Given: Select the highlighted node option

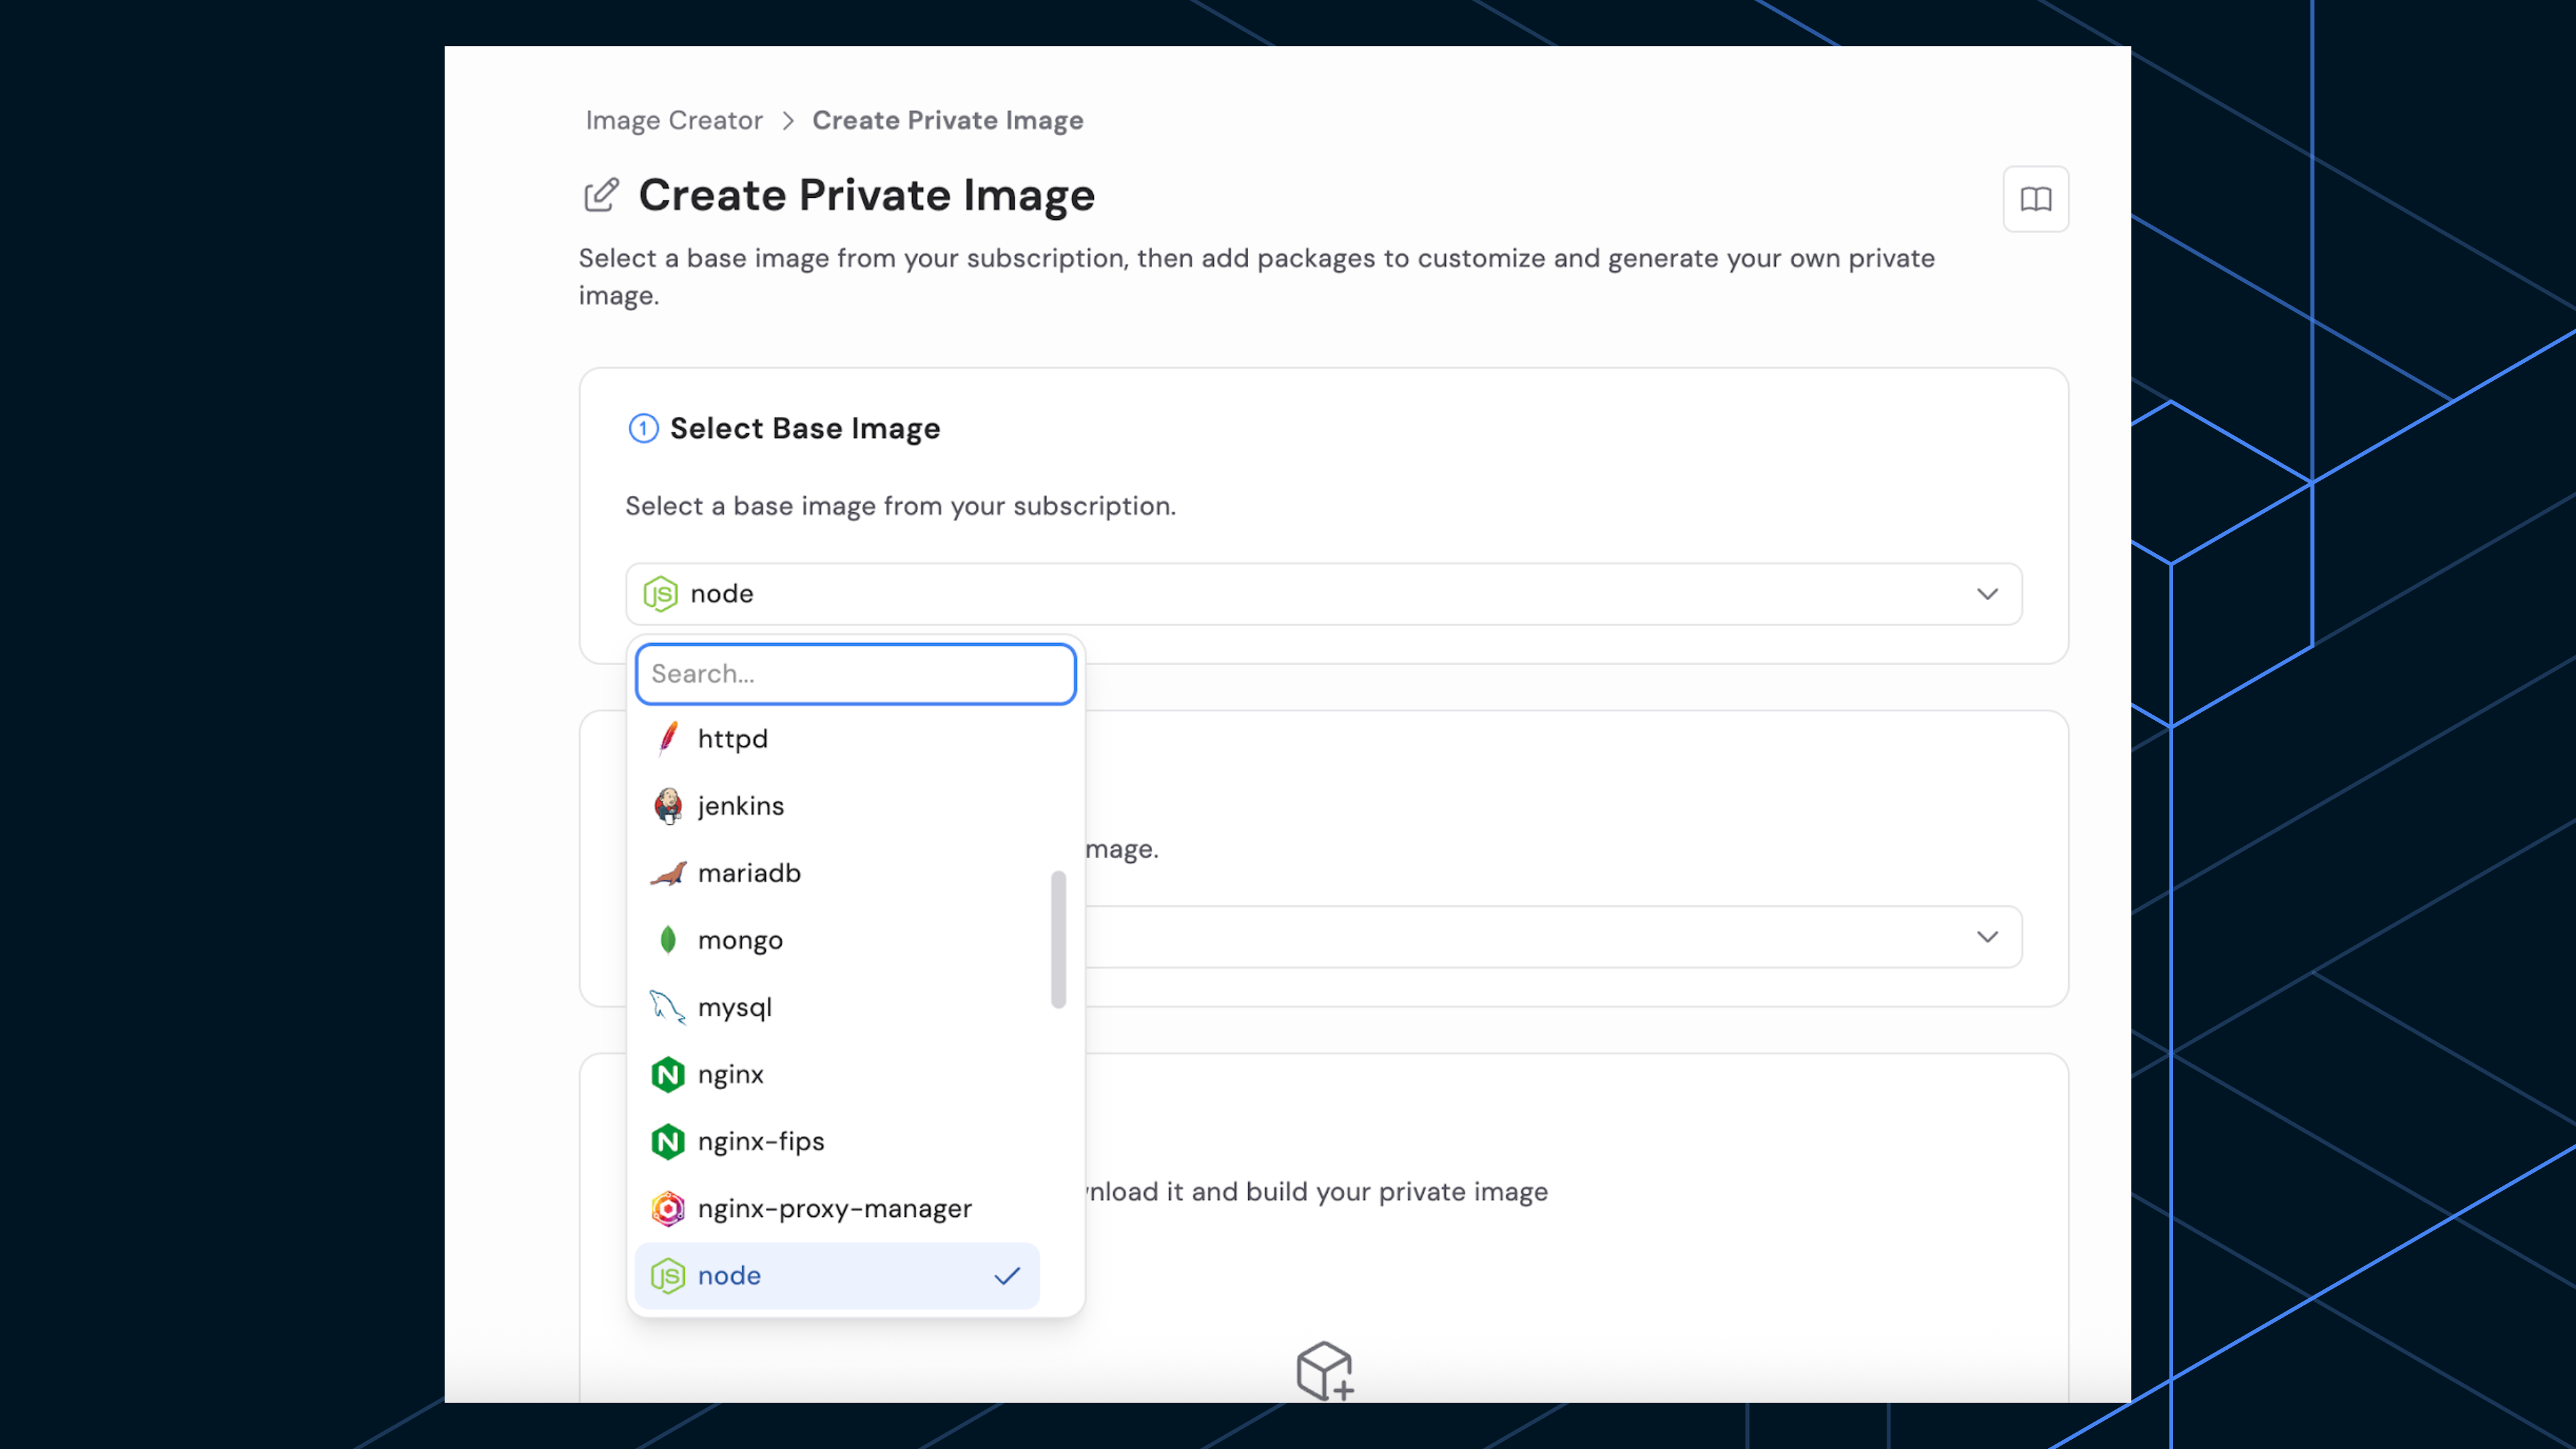Looking at the screenshot, I should pos(838,1275).
